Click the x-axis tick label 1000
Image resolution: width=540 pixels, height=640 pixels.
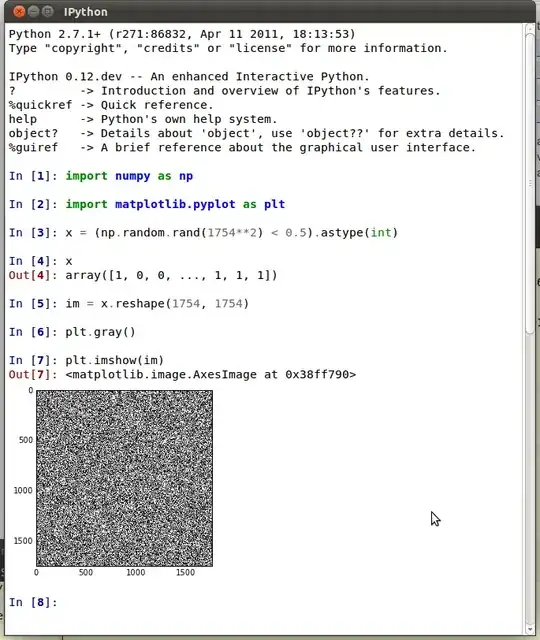(x=136, y=573)
